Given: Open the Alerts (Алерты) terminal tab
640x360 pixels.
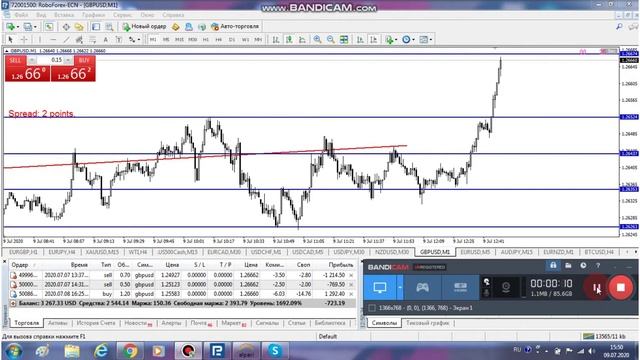Looking at the screenshot, I should (x=171, y=323).
